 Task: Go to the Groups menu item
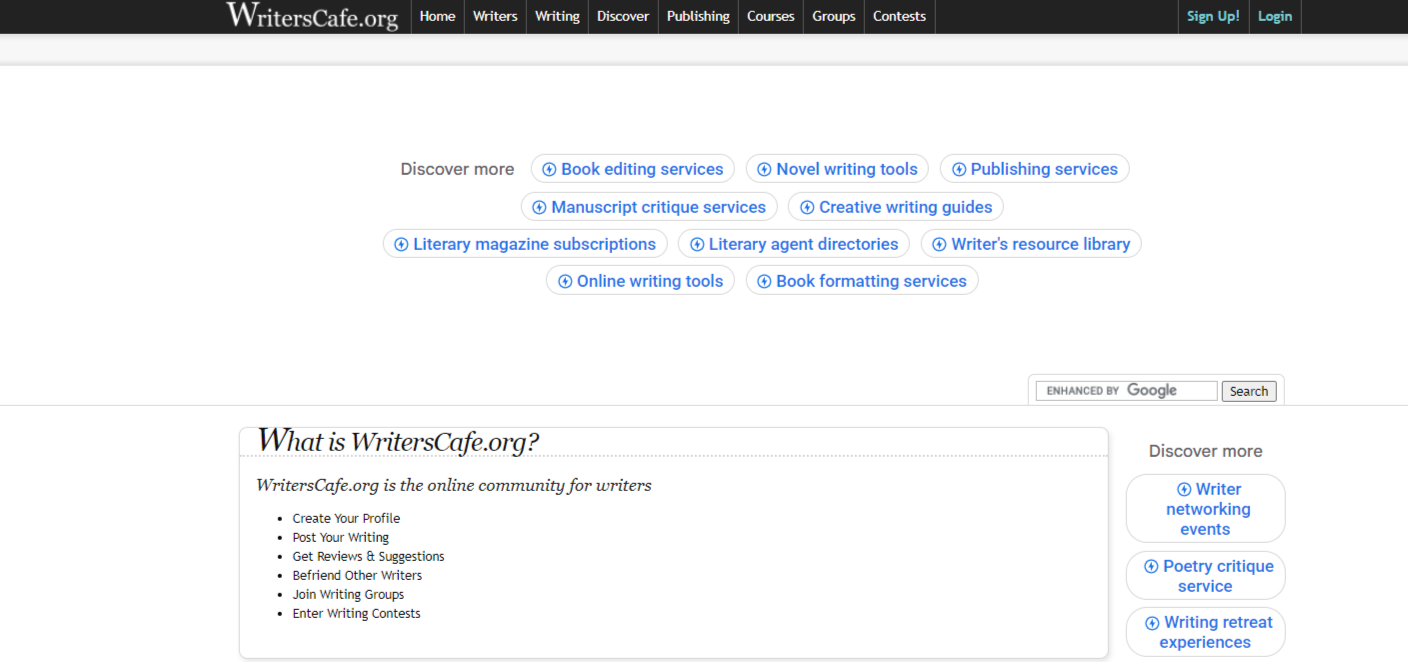click(834, 16)
